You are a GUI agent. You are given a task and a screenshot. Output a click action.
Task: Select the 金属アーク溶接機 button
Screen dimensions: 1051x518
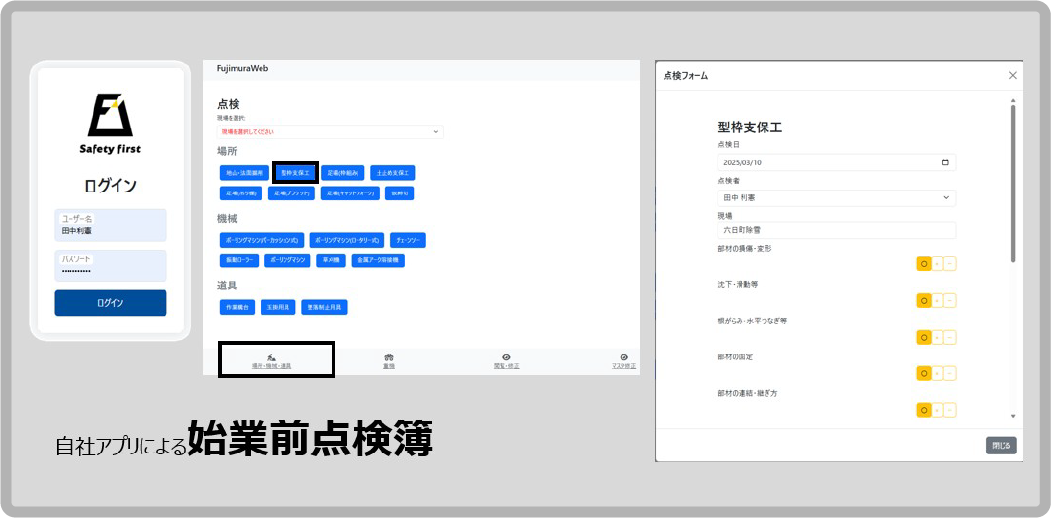[x=378, y=260]
